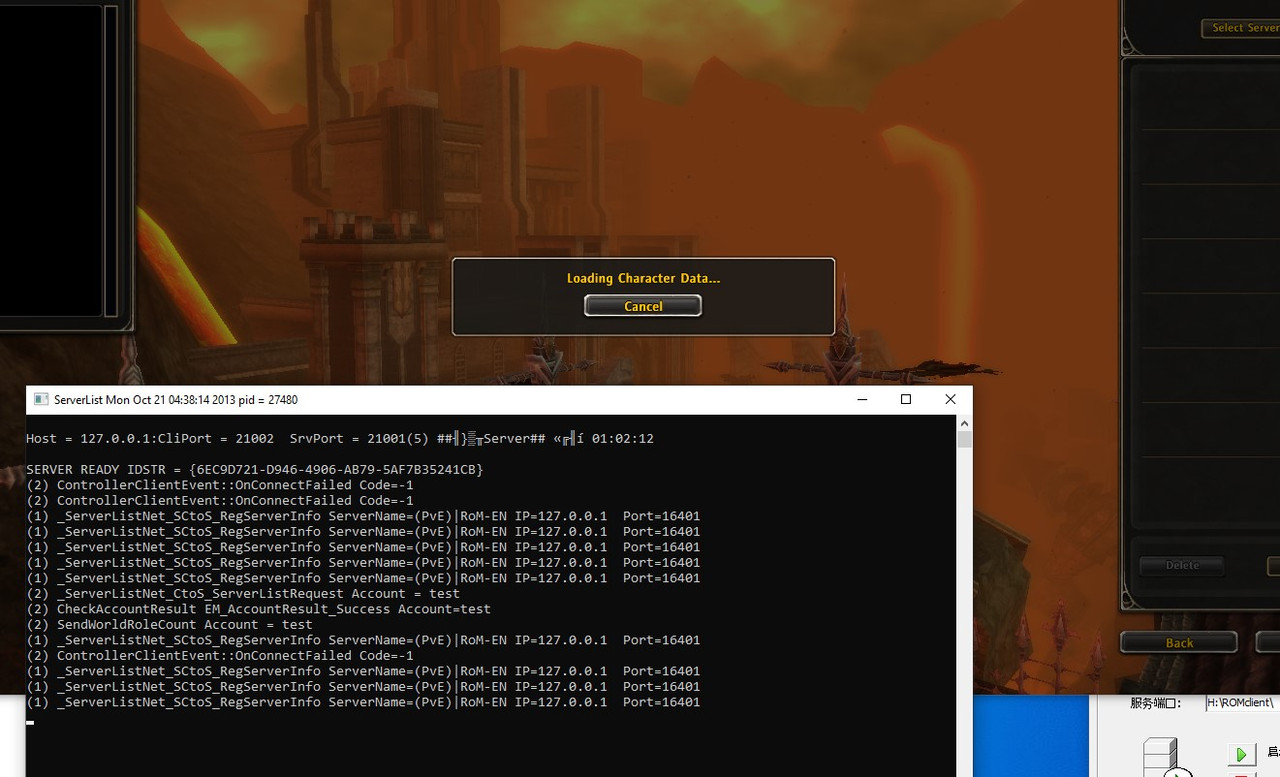Click the black chat box in the game corner

(55, 160)
